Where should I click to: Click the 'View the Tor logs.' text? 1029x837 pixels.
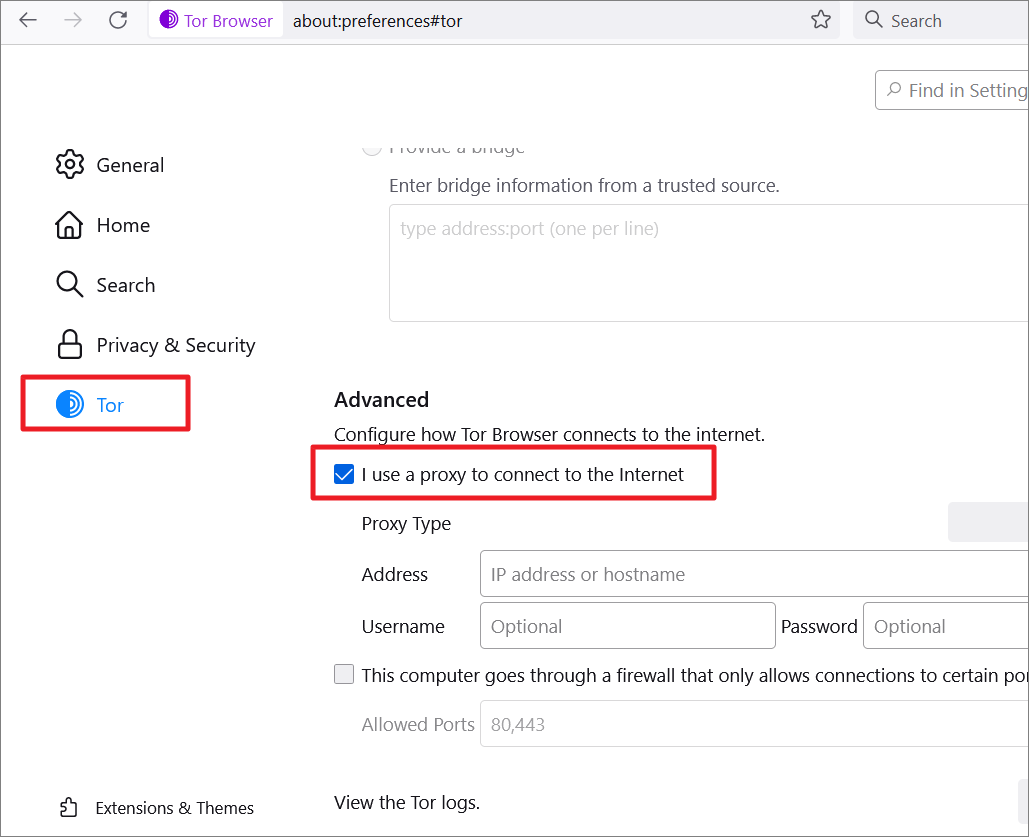click(407, 802)
